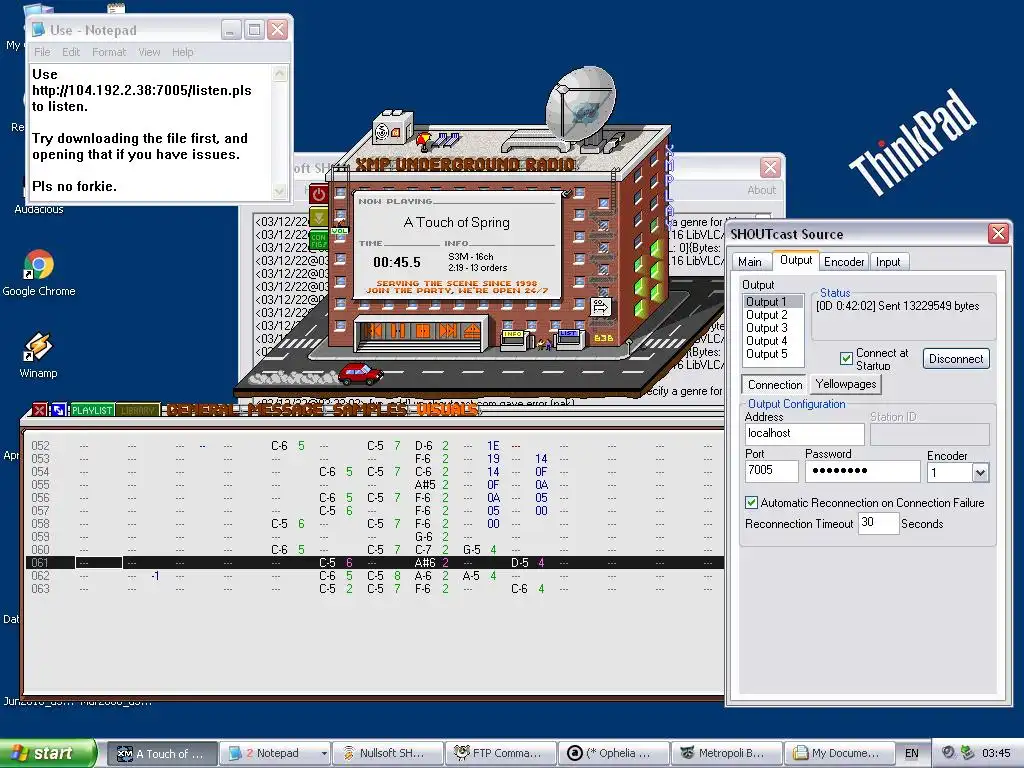Open the green CONFIG button on XMPlay

(x=319, y=240)
